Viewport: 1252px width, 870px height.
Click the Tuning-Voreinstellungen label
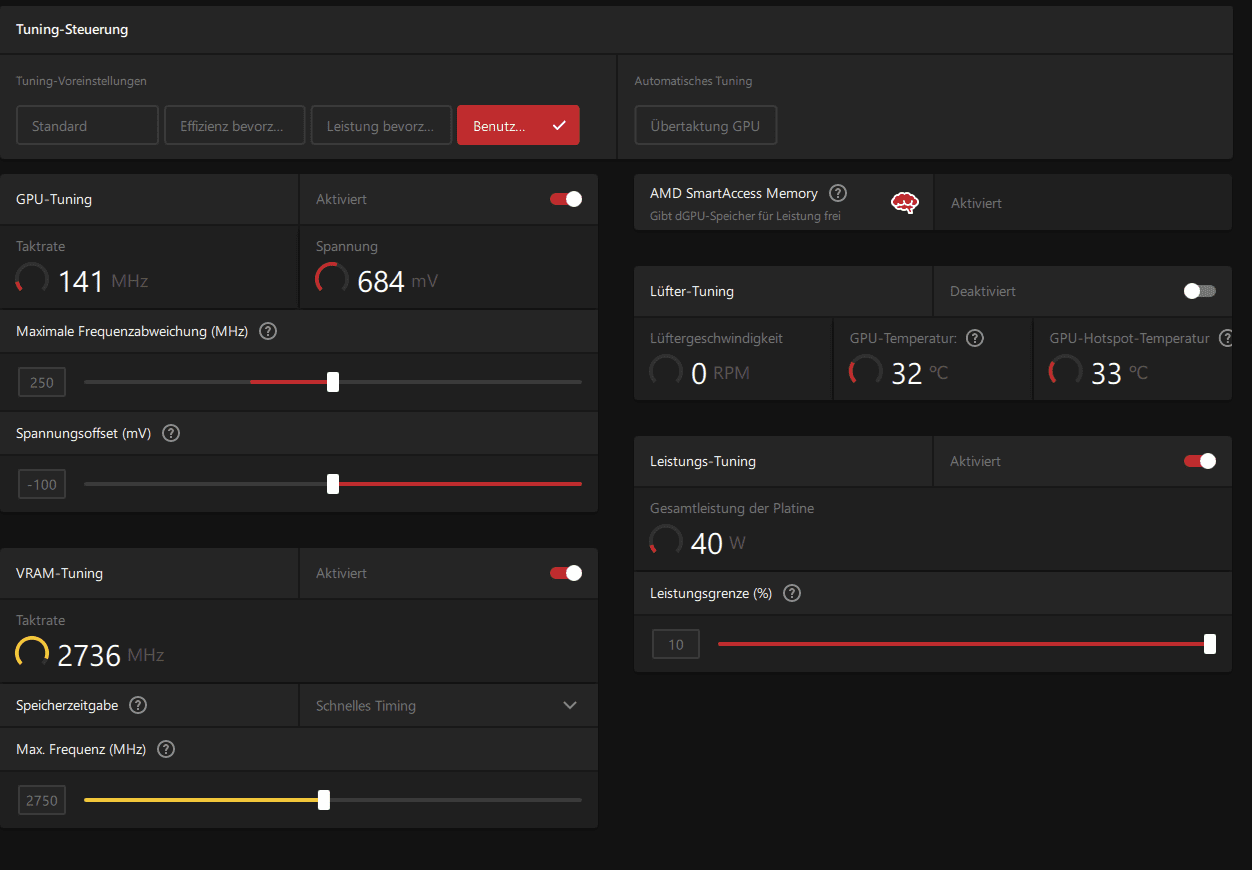(x=81, y=81)
